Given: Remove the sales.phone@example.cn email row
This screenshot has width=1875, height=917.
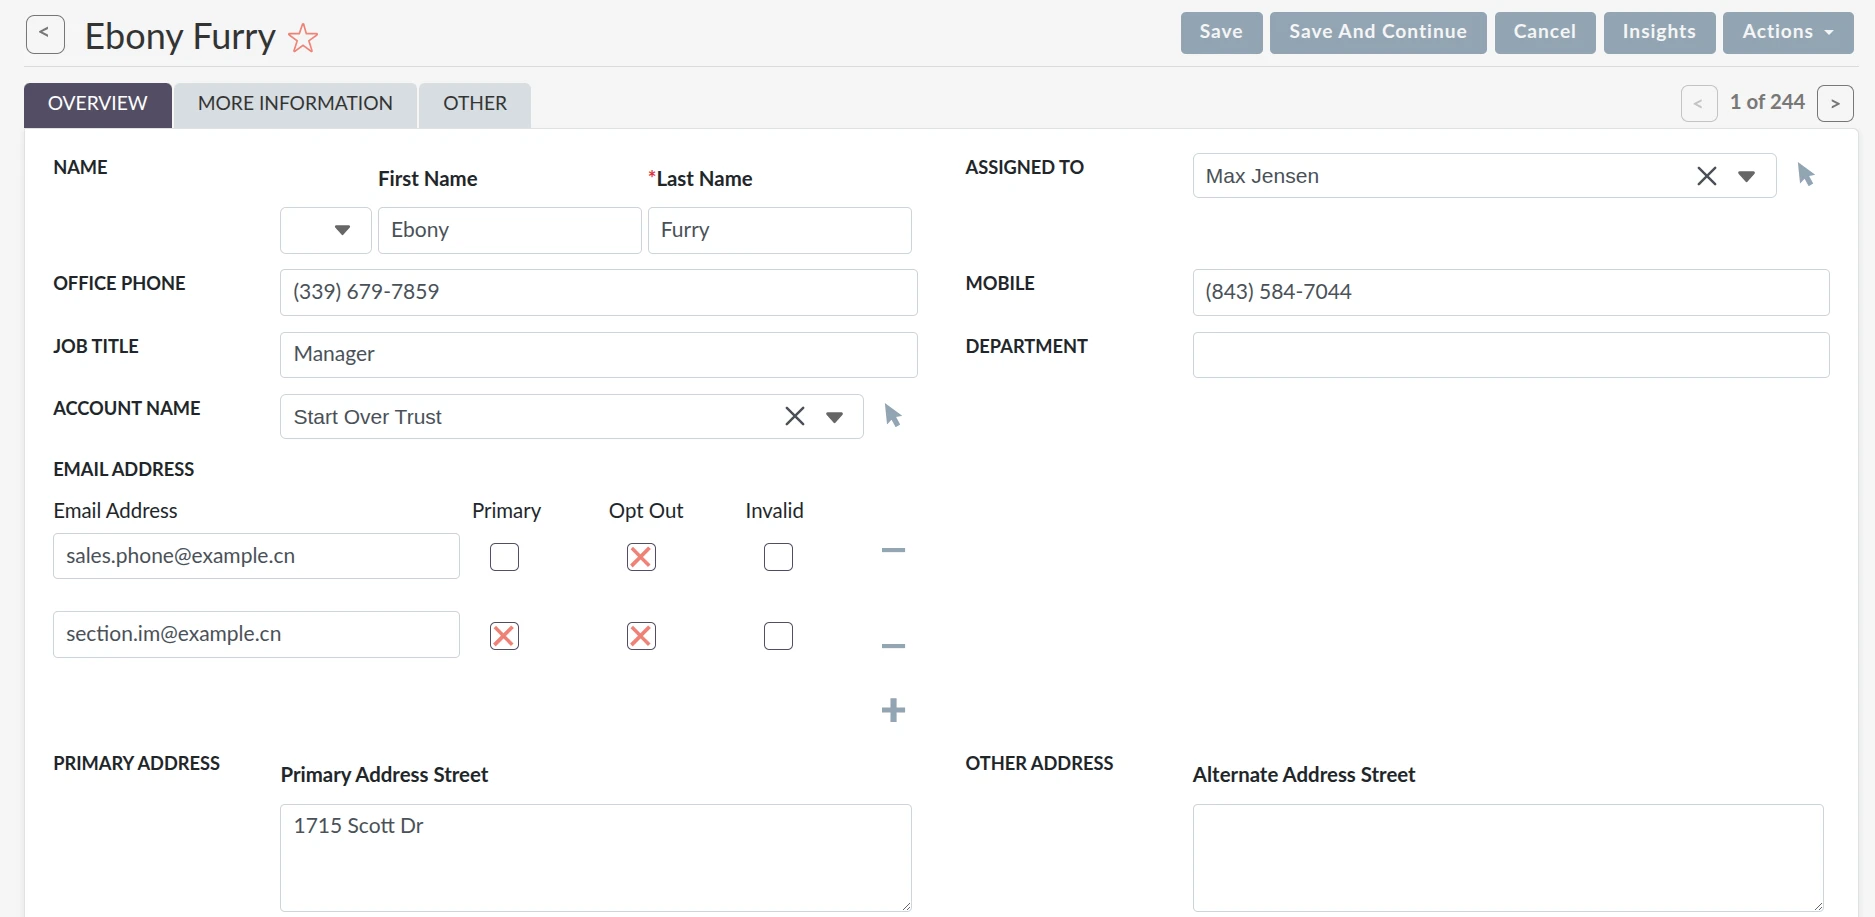Looking at the screenshot, I should (x=893, y=550).
